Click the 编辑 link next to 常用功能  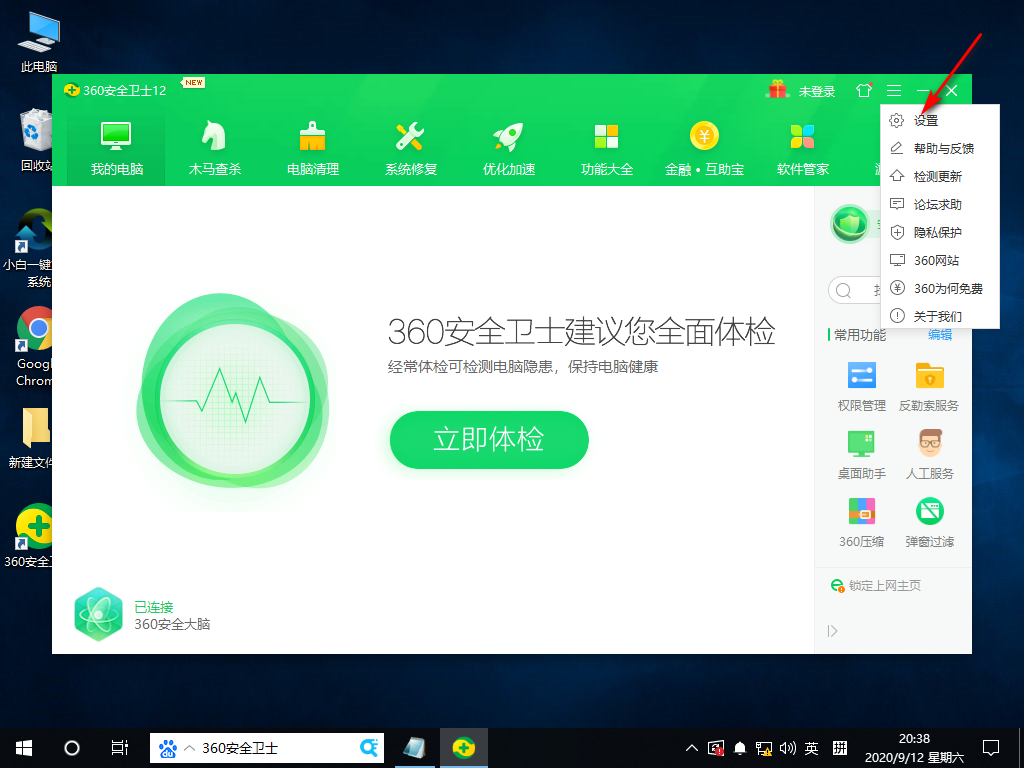939,335
